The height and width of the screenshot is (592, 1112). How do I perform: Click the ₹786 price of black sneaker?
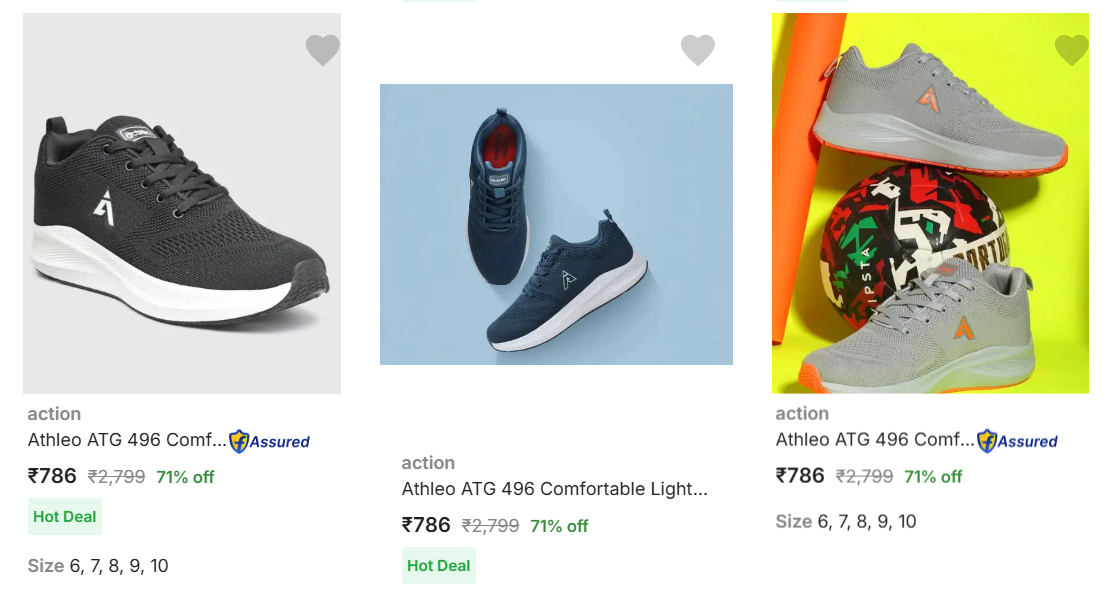[x=52, y=476]
